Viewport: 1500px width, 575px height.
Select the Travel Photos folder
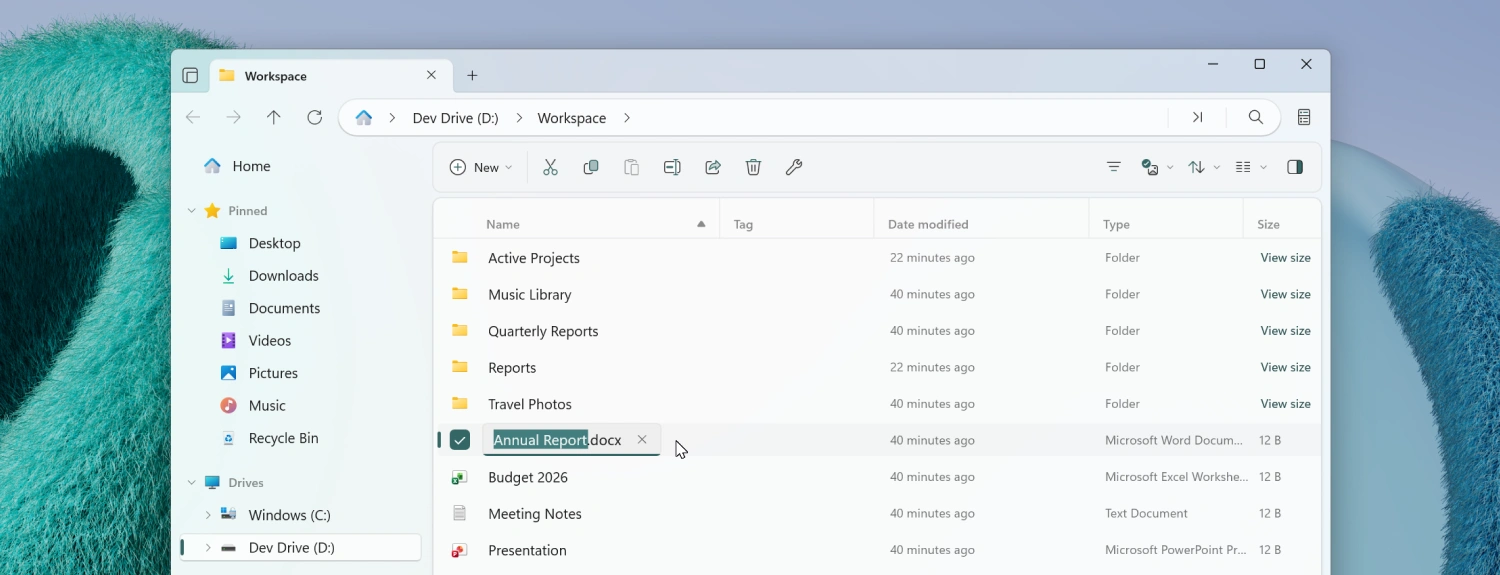(877, 404)
